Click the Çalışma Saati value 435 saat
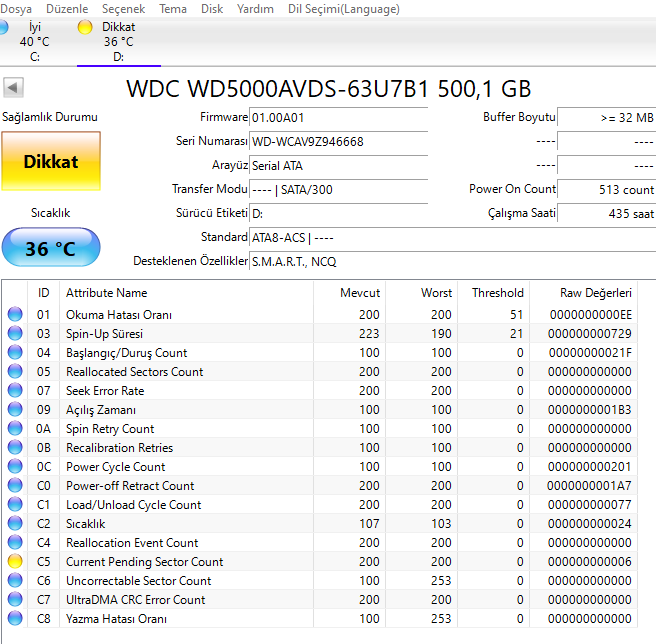 607,214
